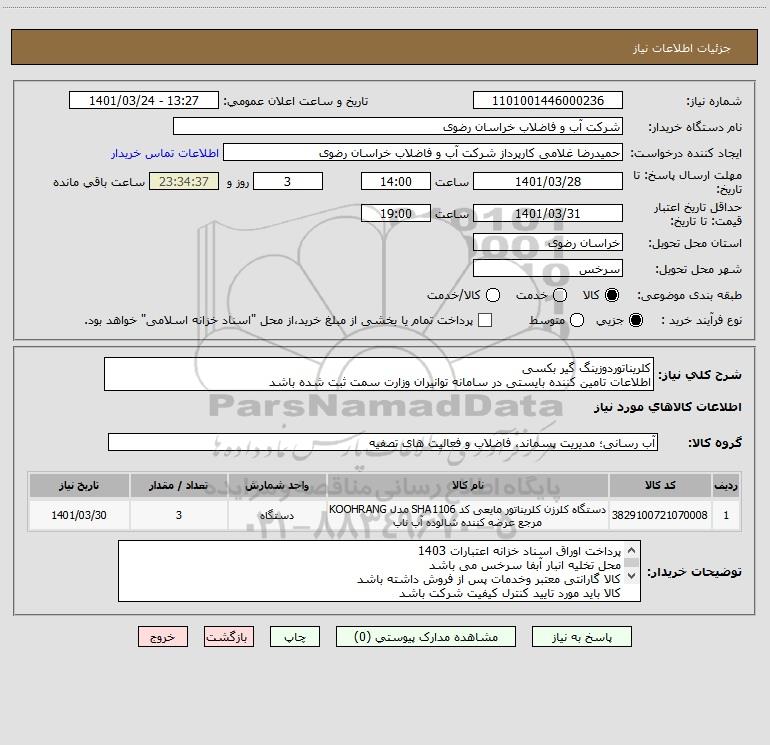Click the شماره نیاز field 1101001446000236
This screenshot has width=770, height=745.
(x=548, y=101)
